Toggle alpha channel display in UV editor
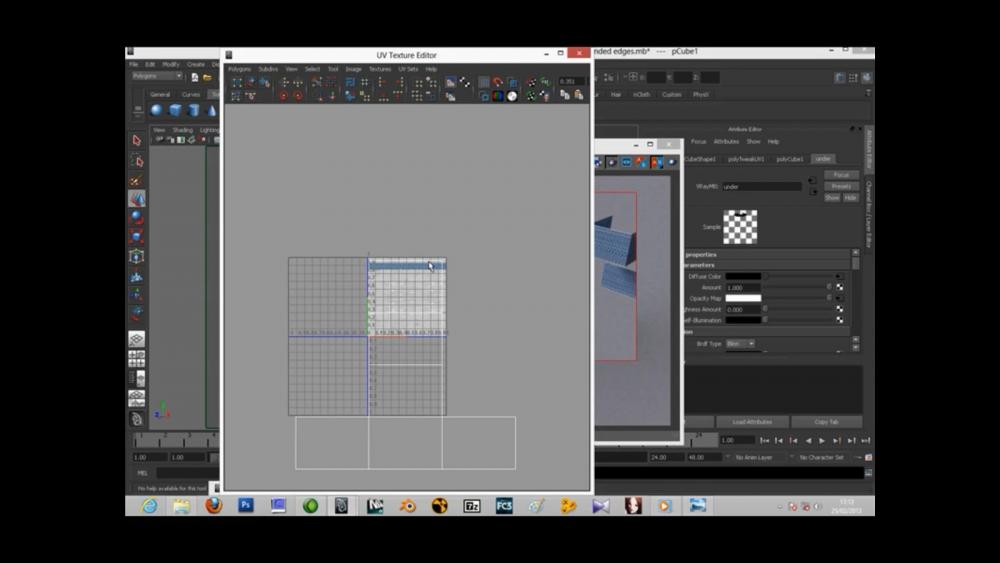Screen dimensions: 1000x563 512,96
